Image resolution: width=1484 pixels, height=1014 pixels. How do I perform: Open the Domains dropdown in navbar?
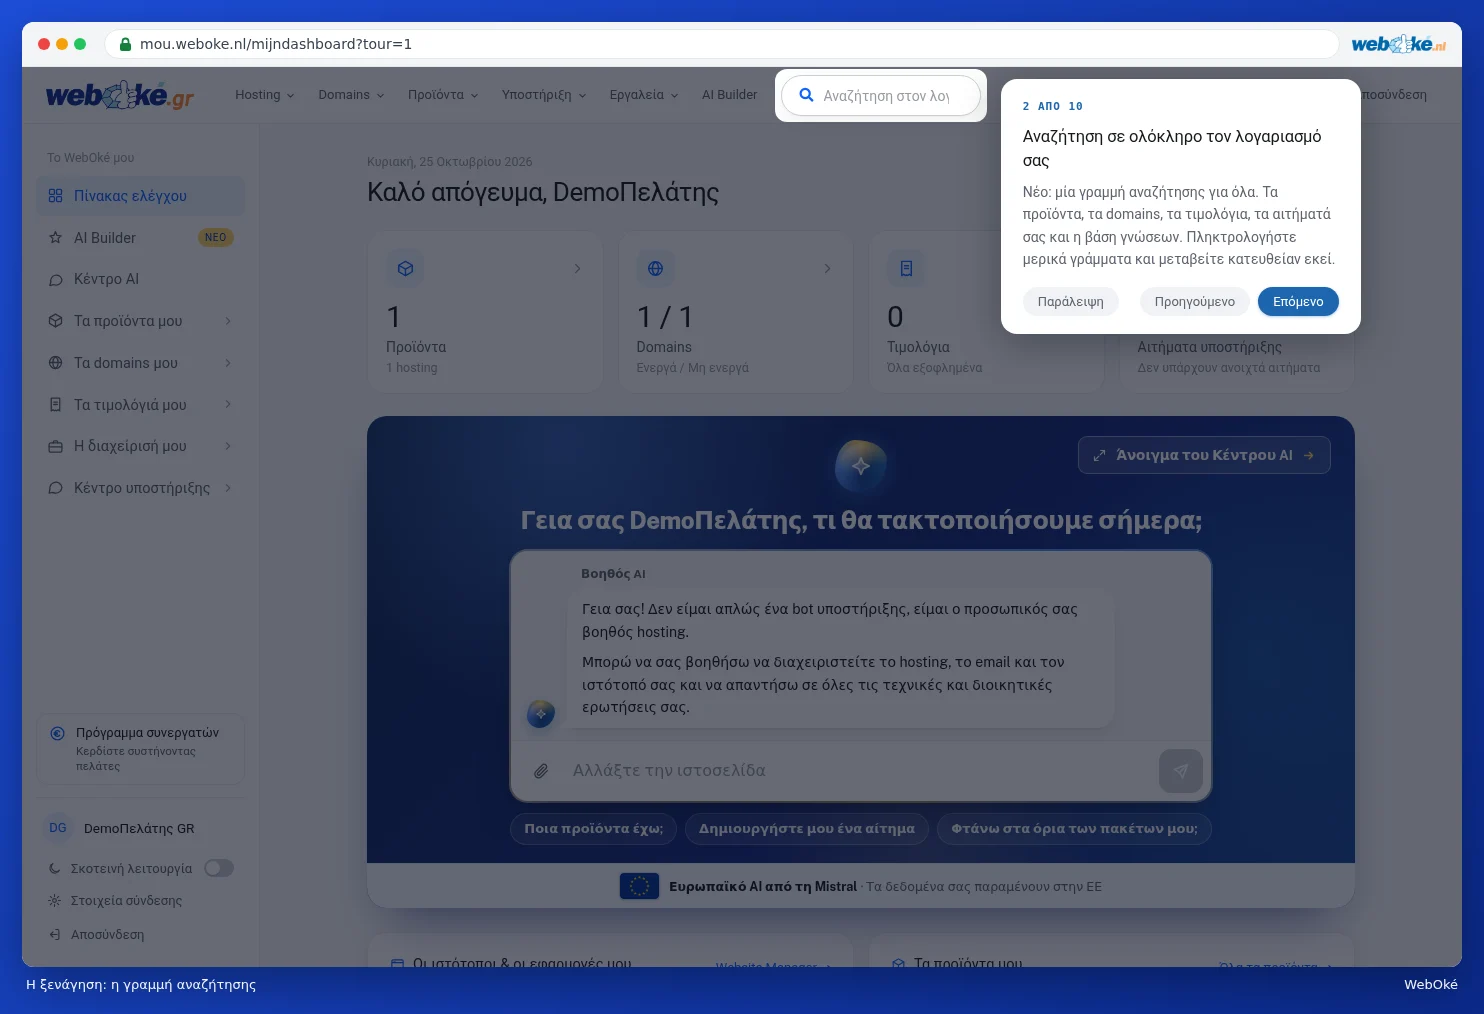click(x=351, y=95)
